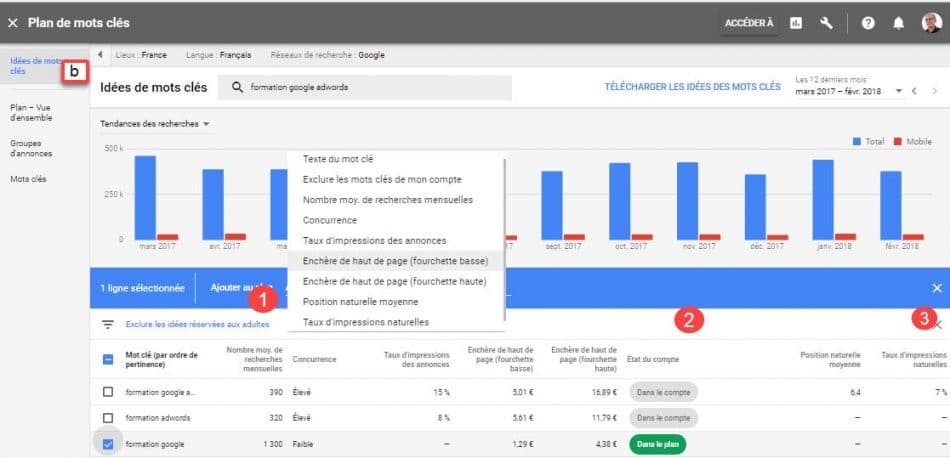Image resolution: width=950 pixels, height=458 pixels.
Task: Choose Nombre moy. de recherches mensuelles option
Action: click(x=388, y=200)
